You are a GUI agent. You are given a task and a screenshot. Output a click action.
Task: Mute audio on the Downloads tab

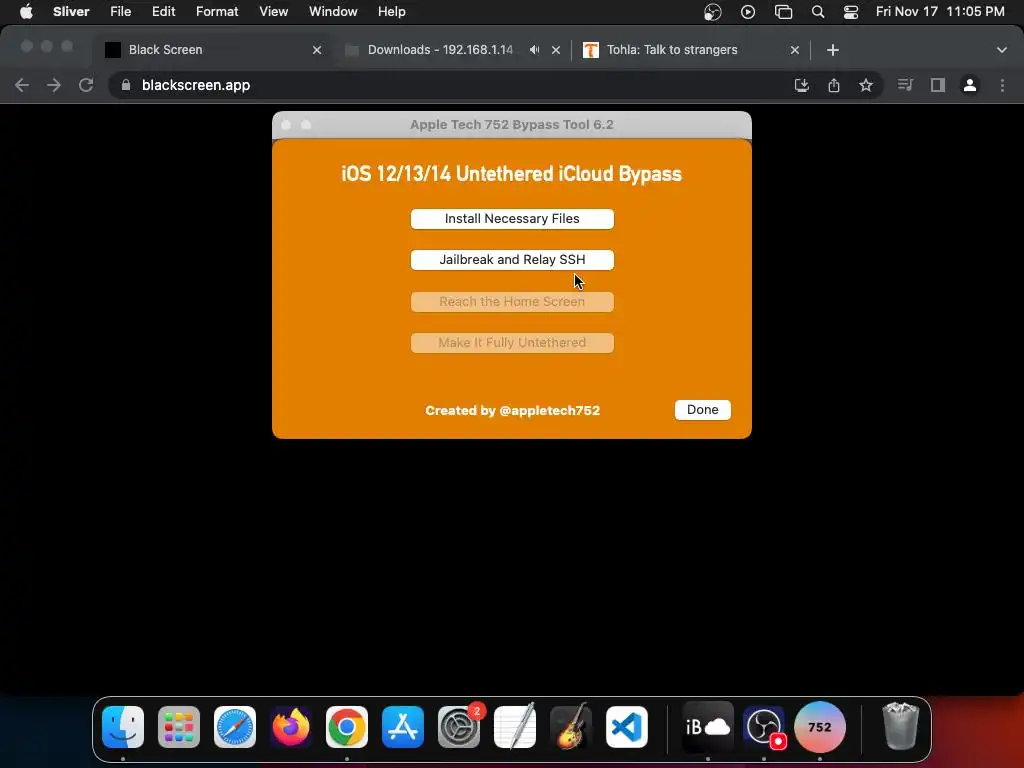tap(535, 50)
